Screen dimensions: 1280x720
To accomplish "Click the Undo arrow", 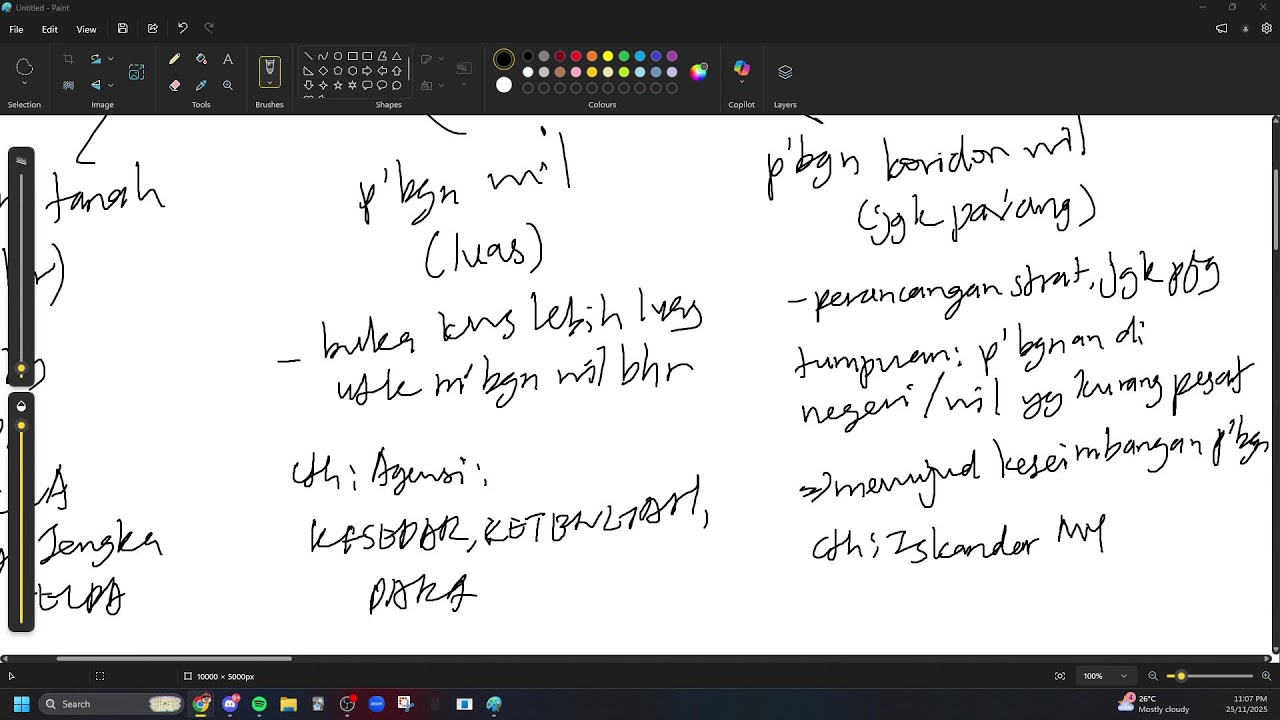I will [x=182, y=29].
